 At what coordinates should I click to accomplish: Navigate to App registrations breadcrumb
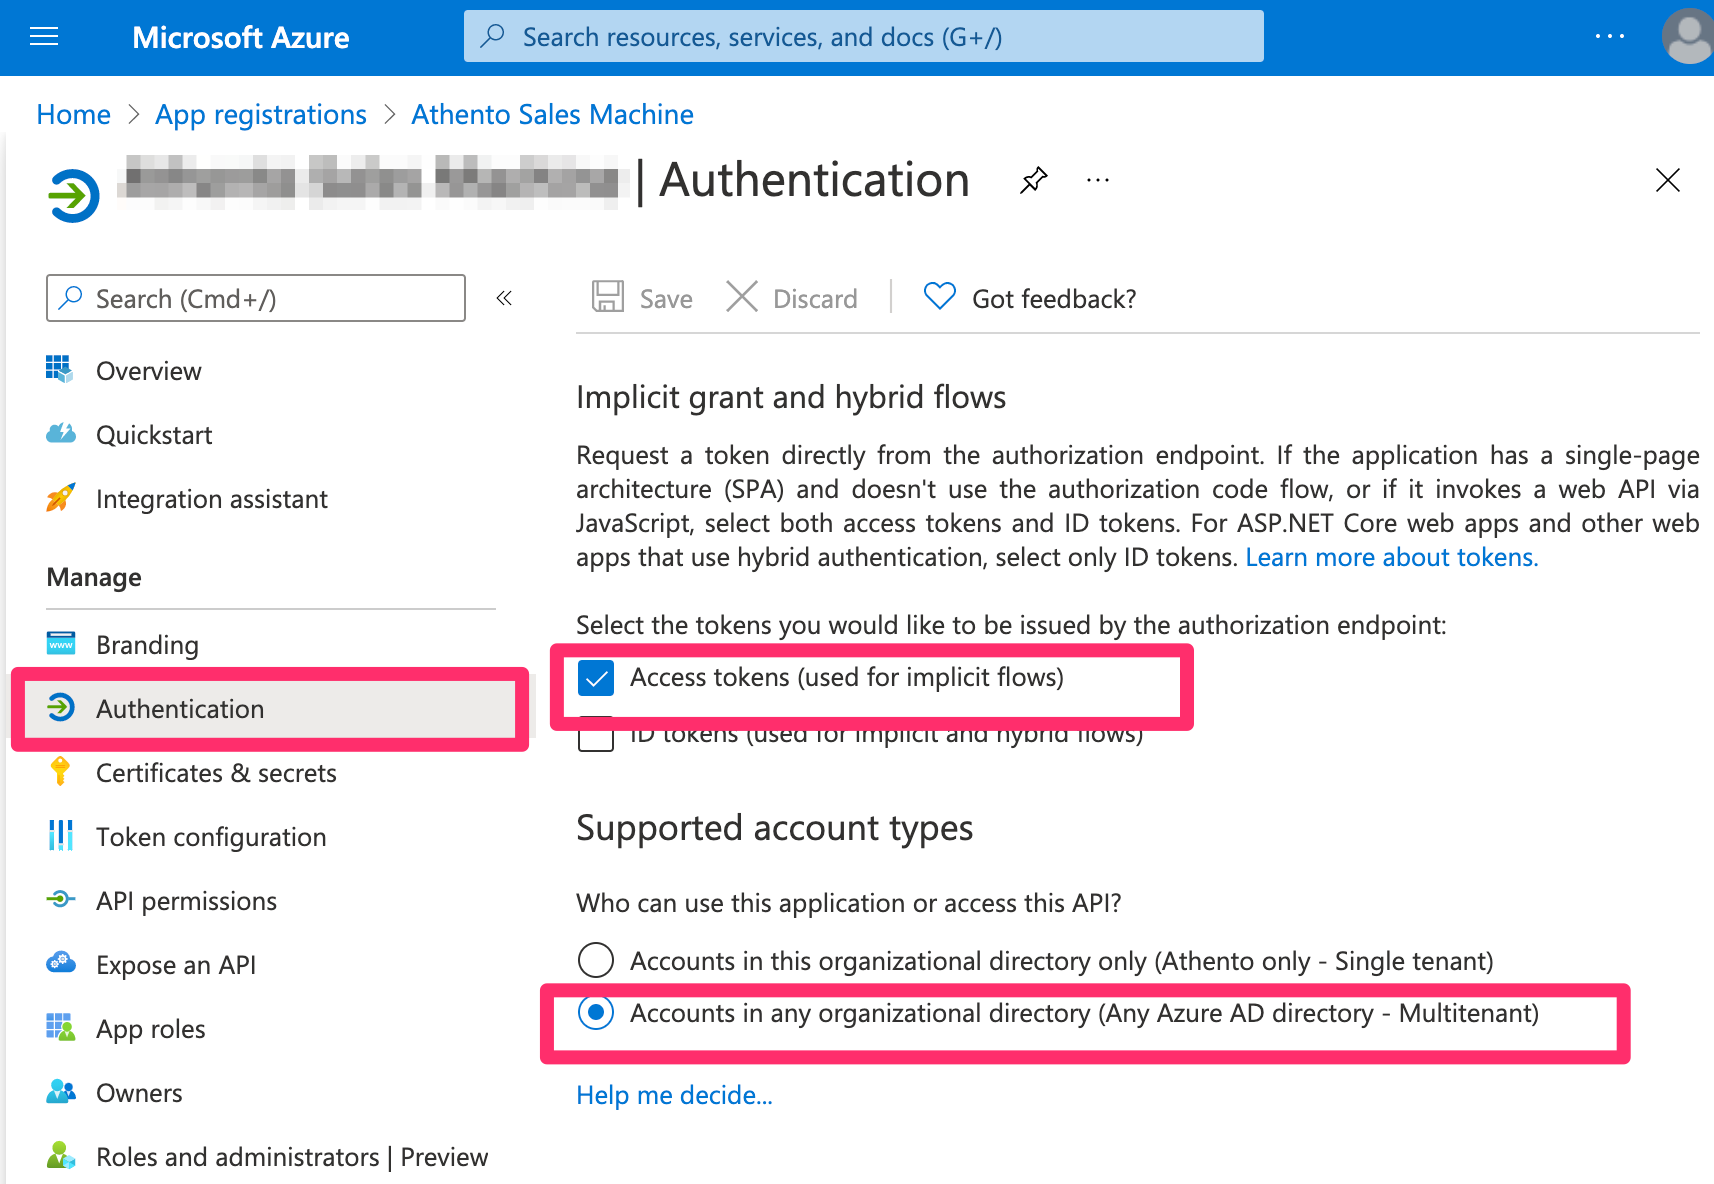click(x=260, y=114)
